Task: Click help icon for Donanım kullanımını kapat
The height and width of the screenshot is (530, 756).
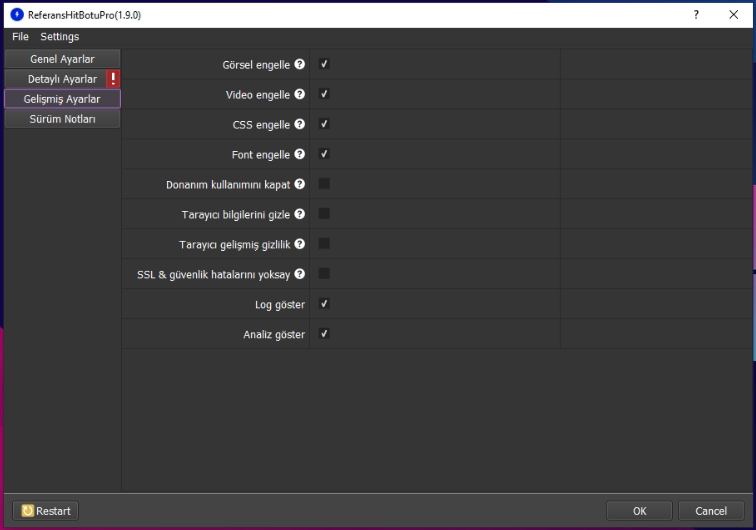Action: pyautogui.click(x=299, y=184)
